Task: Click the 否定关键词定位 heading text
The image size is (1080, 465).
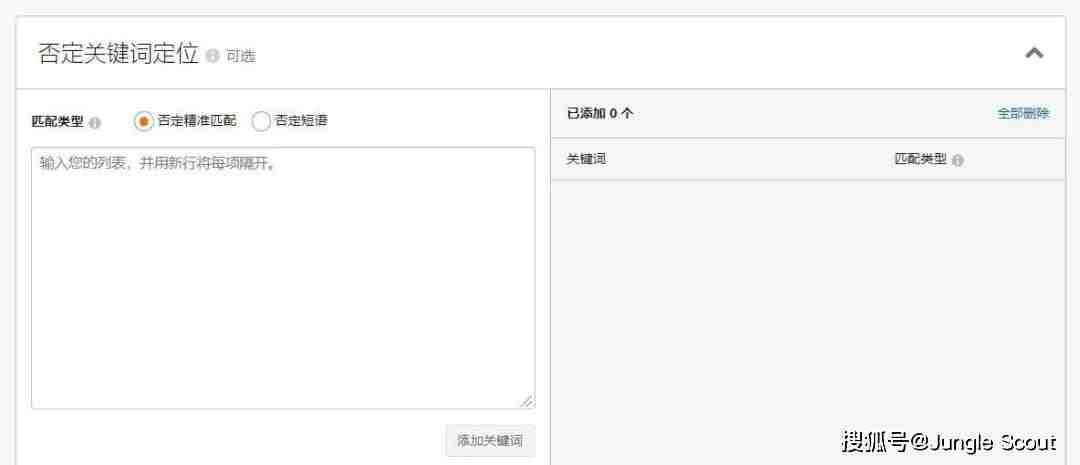Action: 118,54
